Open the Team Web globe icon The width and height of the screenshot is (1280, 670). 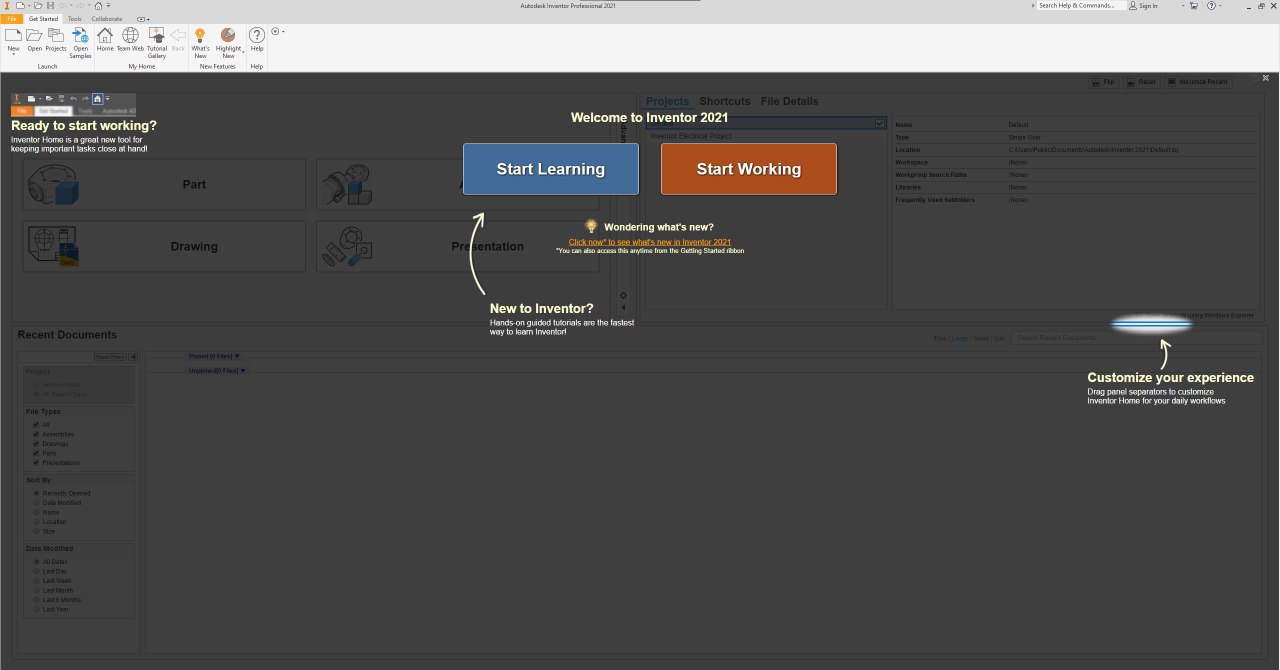[130, 35]
